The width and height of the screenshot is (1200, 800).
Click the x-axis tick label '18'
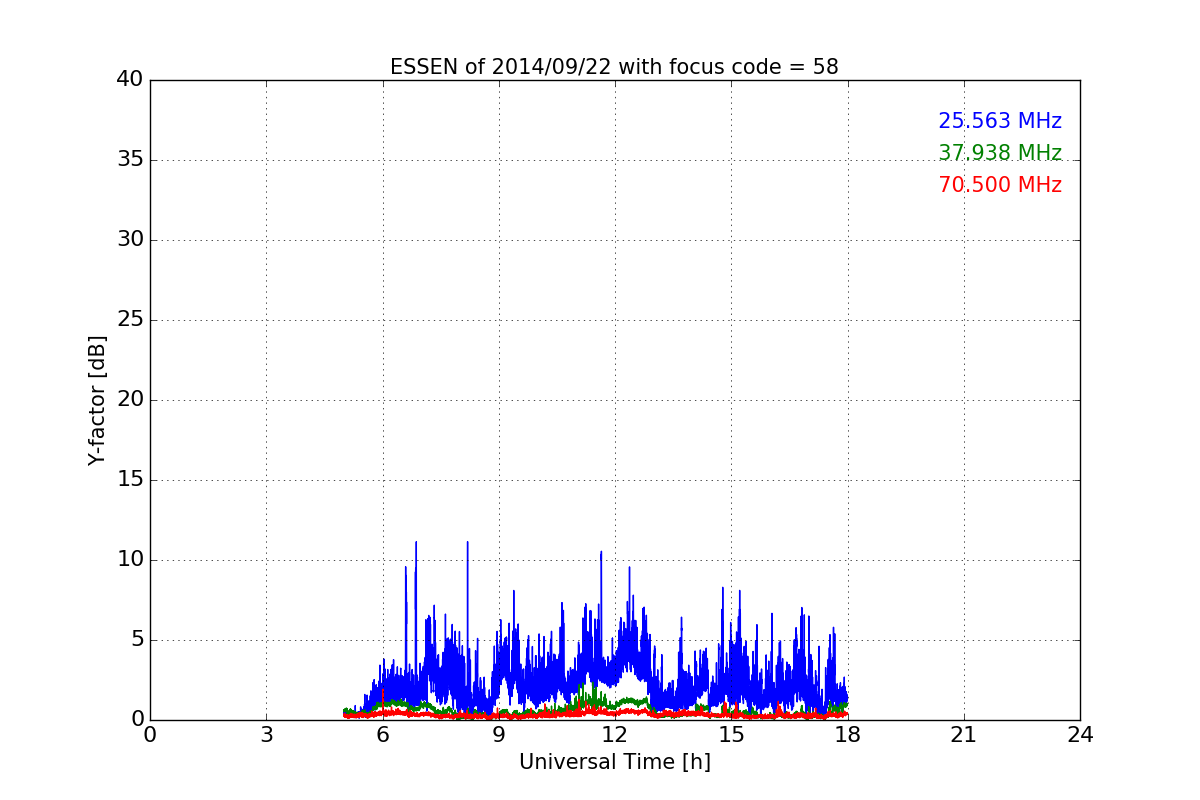pos(848,735)
